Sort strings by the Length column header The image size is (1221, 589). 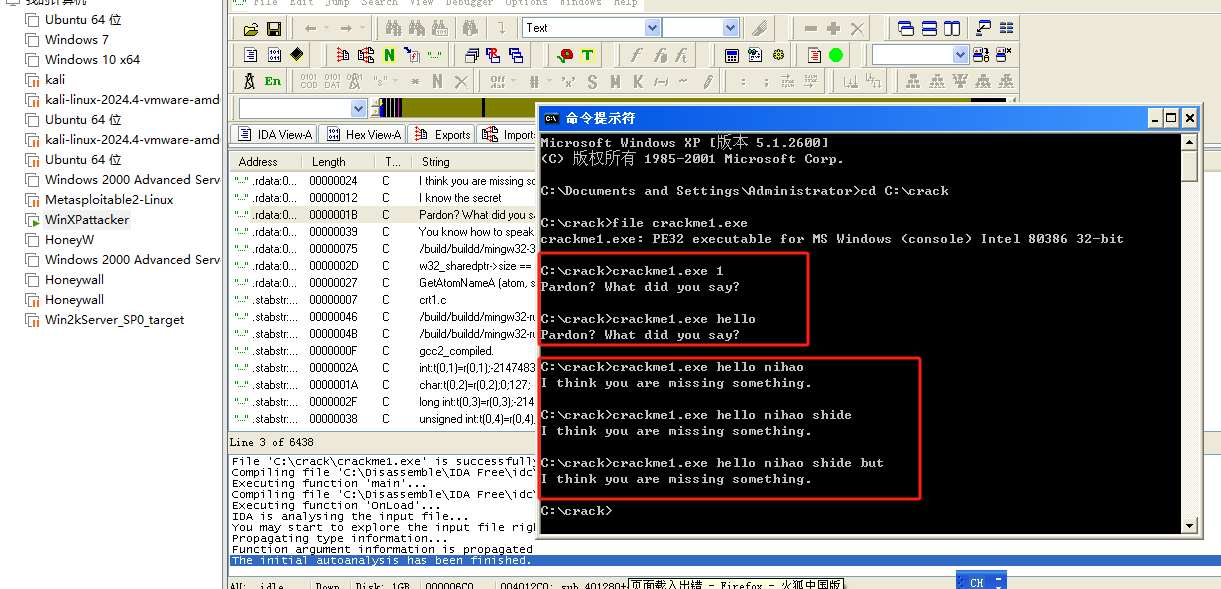(336, 161)
